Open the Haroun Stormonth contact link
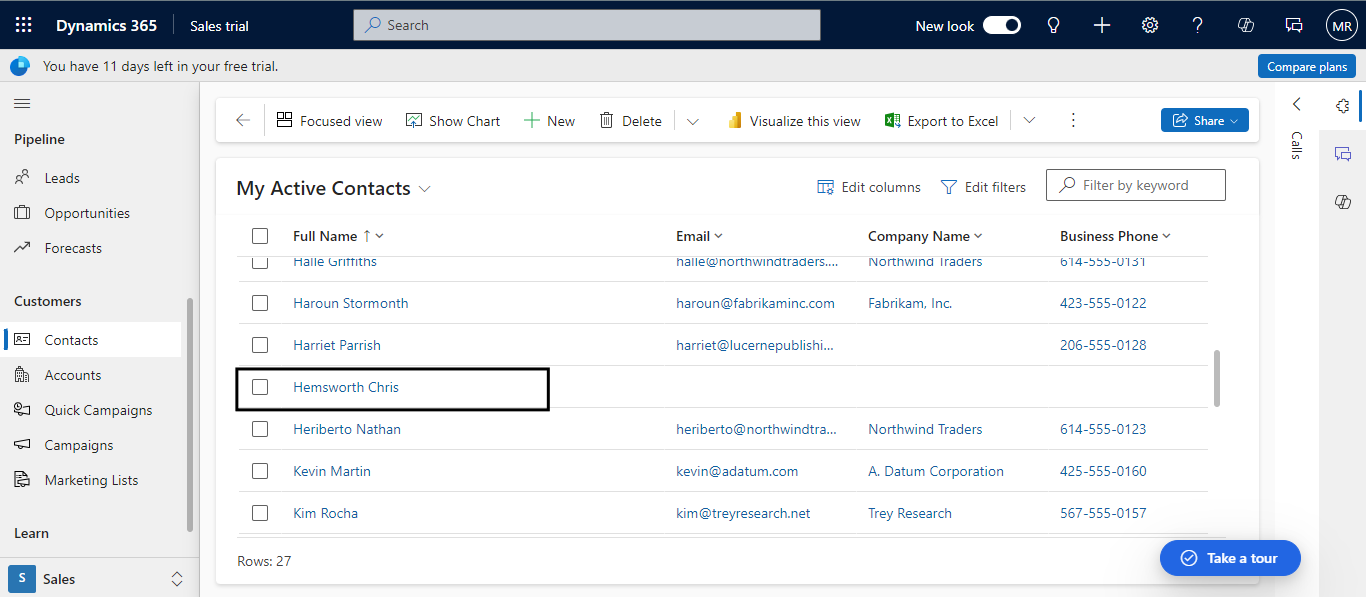This screenshot has height=597, width=1366. click(350, 303)
